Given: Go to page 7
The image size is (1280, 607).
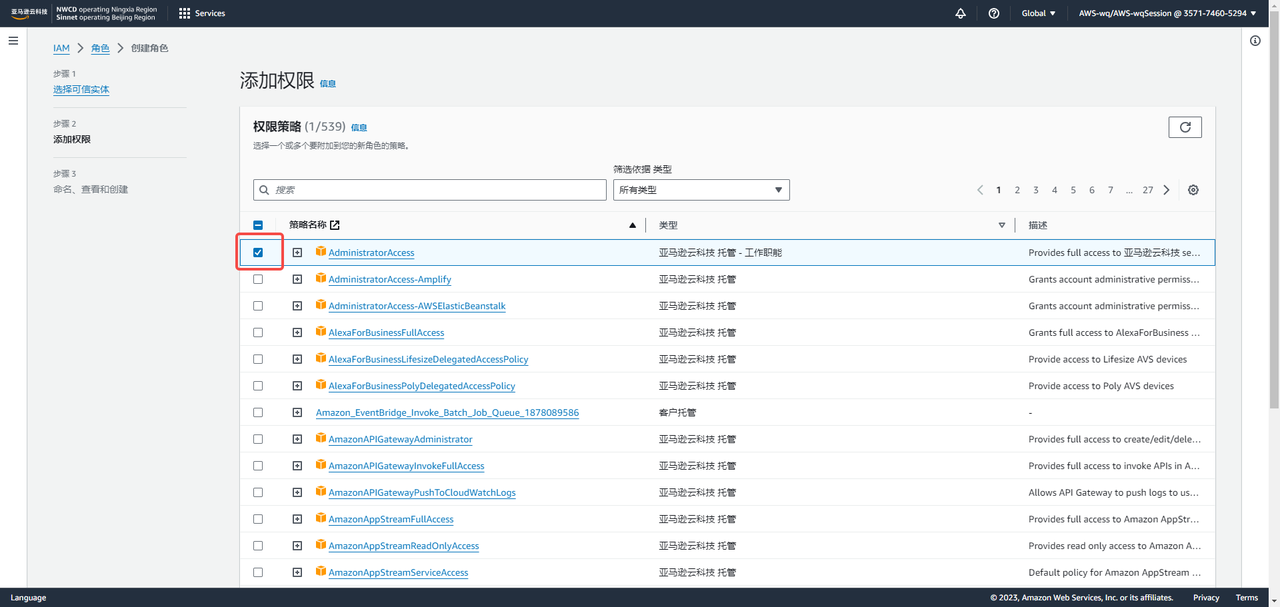Looking at the screenshot, I should click(x=1110, y=190).
